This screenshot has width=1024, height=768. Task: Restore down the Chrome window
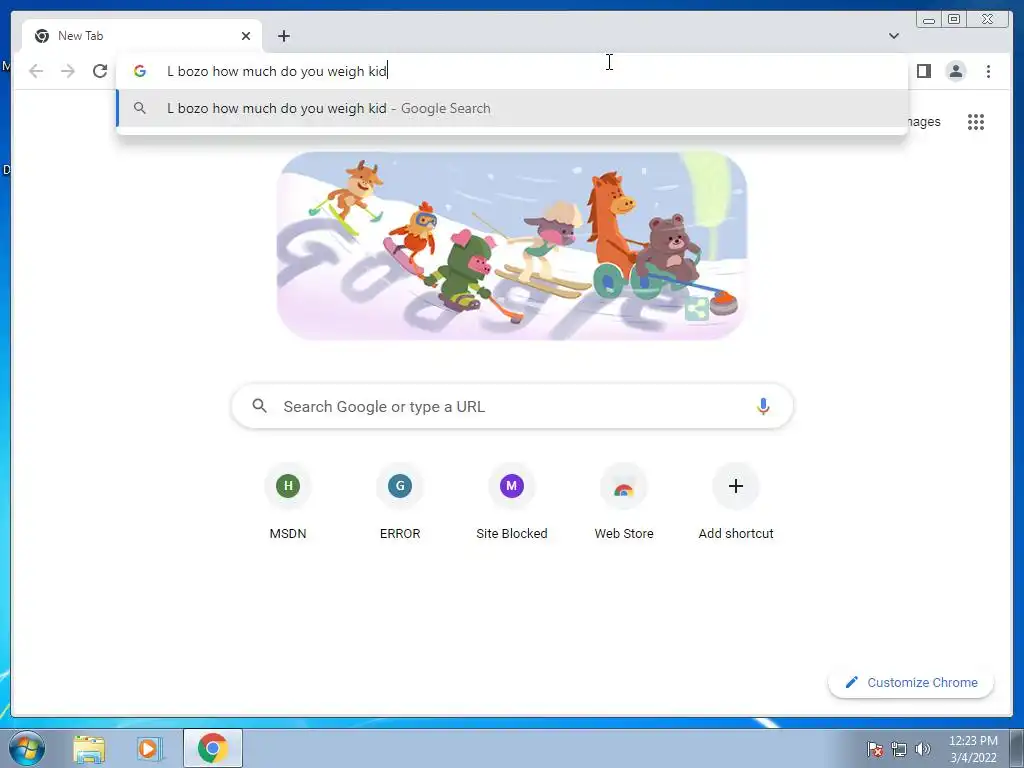tap(954, 20)
